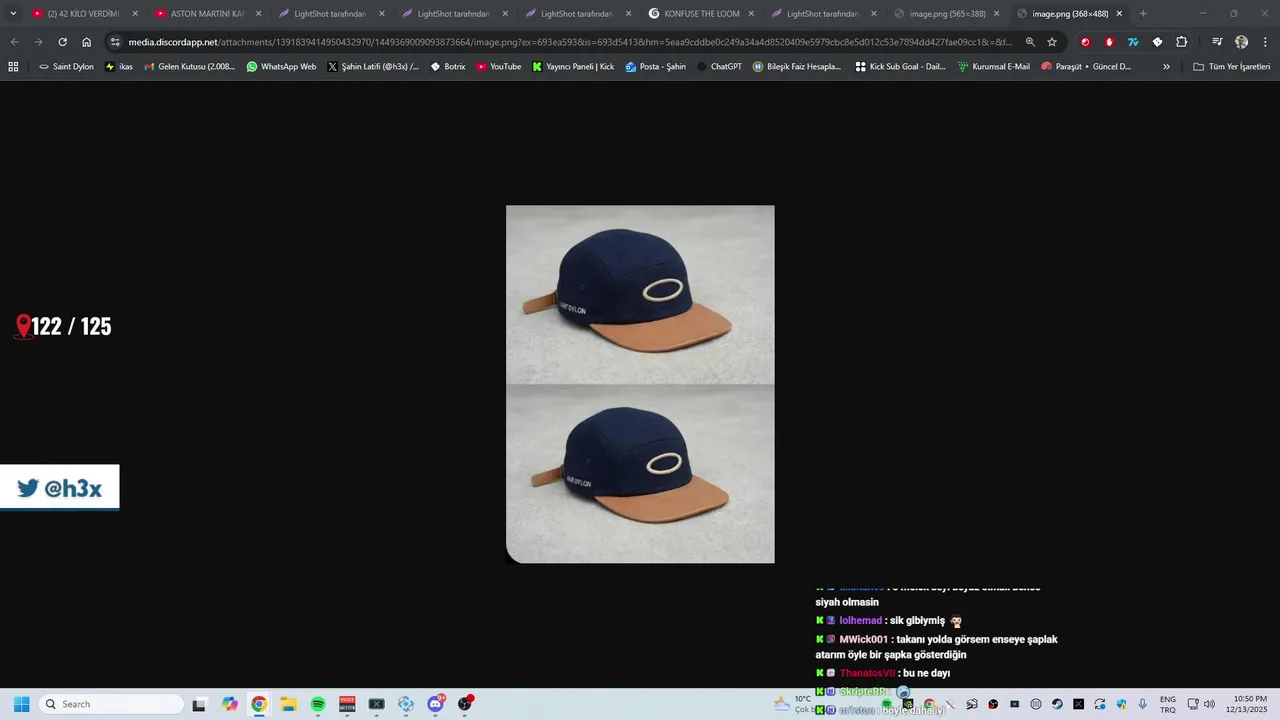Open Copilot from the taskbar

point(230,704)
